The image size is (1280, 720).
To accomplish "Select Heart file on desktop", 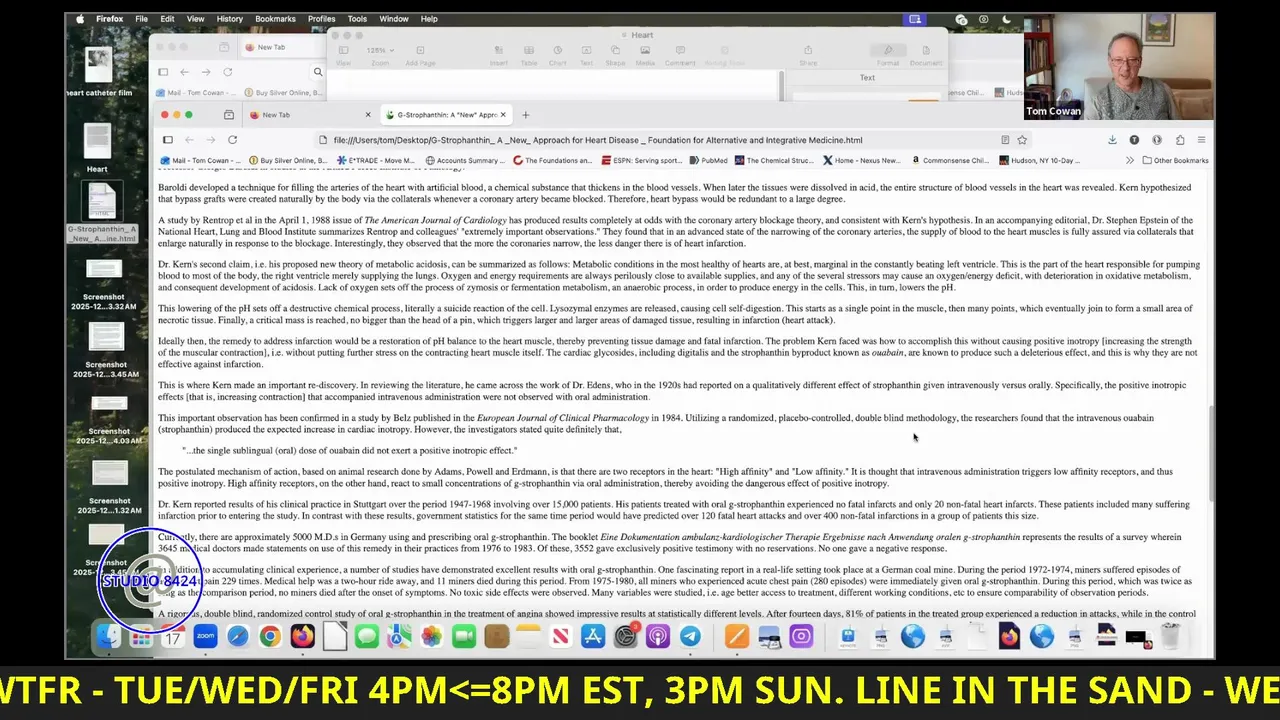I will [97, 148].
